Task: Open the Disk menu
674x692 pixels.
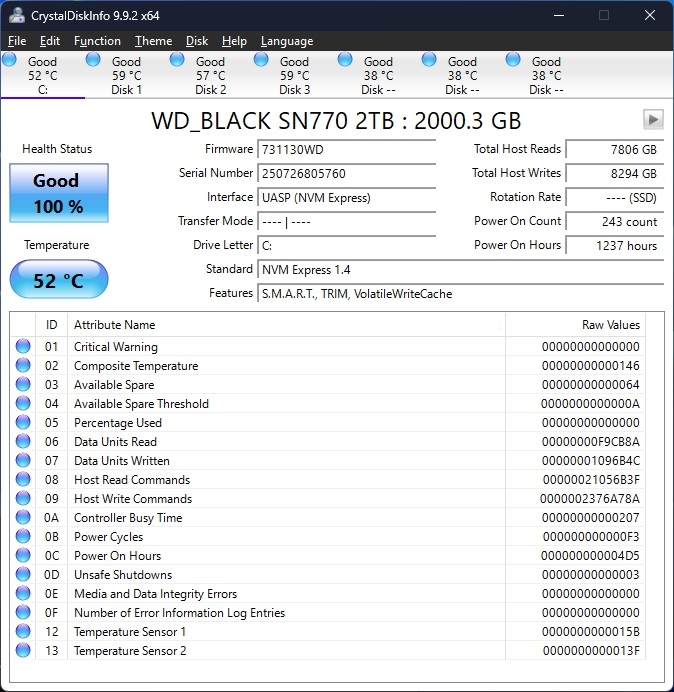Action: pyautogui.click(x=197, y=41)
